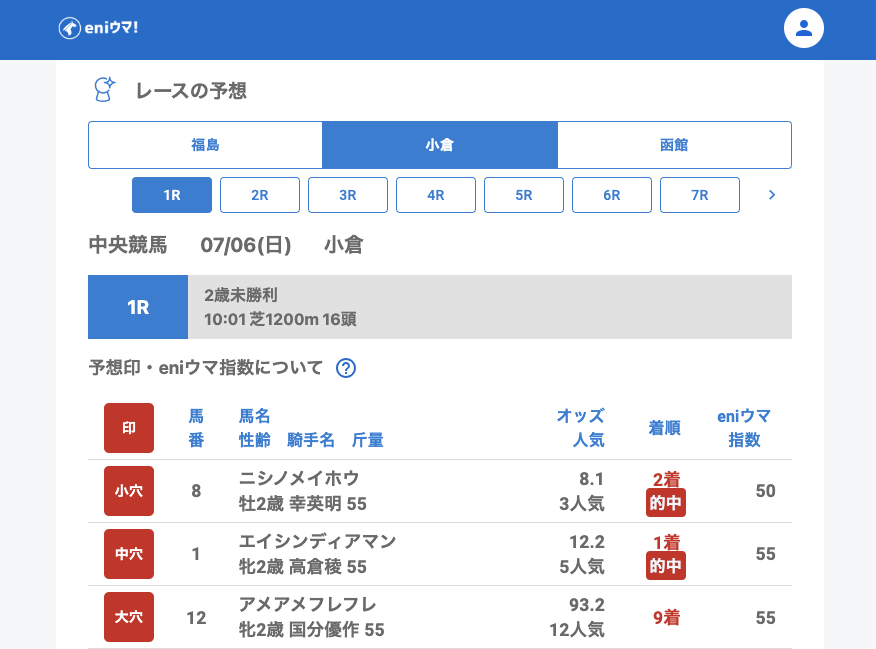
Task: Click 的中 badge under 2着 result
Action: [x=666, y=503]
